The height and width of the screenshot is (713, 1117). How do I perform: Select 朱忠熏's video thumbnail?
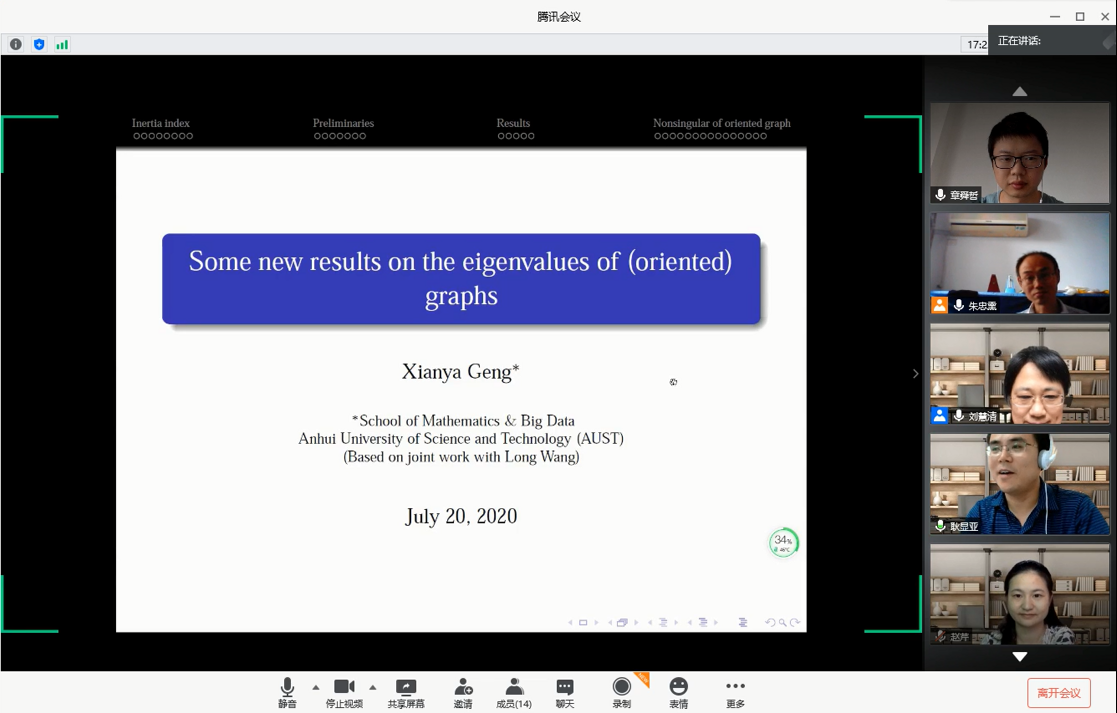(1019, 262)
